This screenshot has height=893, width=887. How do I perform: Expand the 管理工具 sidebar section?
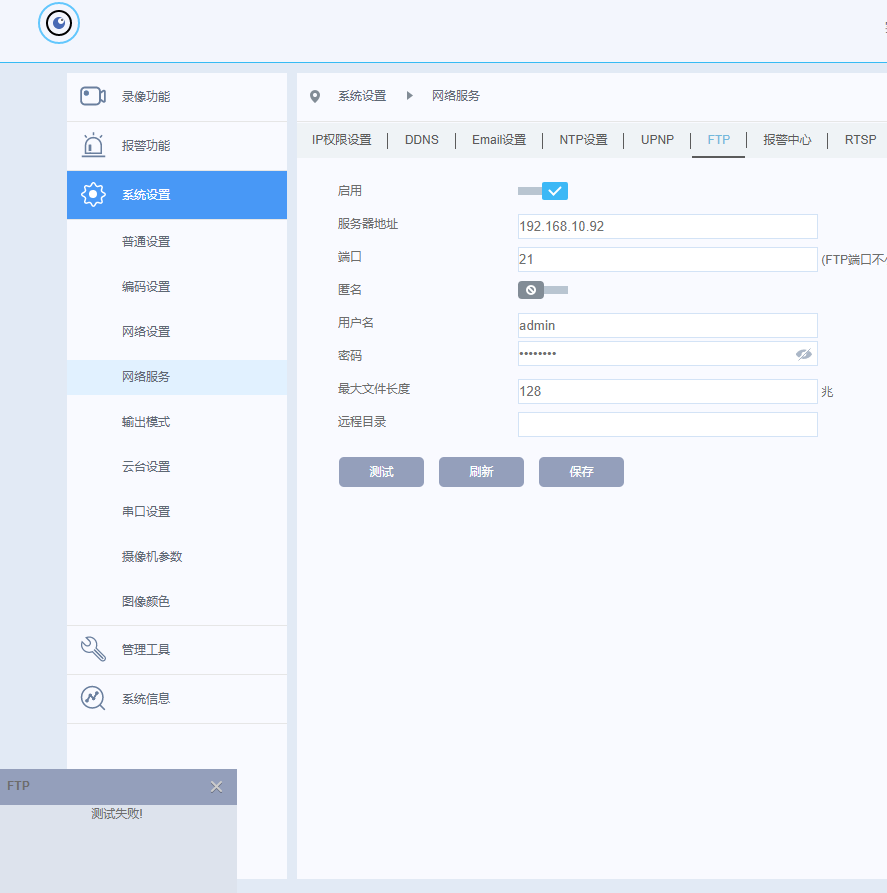(x=177, y=650)
